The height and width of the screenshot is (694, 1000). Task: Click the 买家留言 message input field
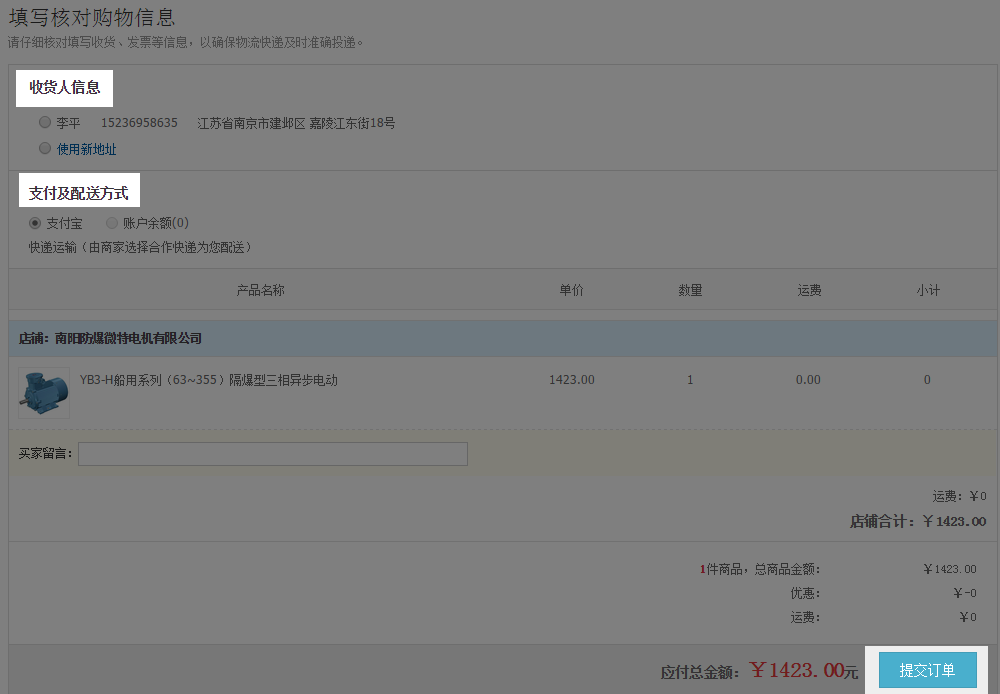[273, 454]
